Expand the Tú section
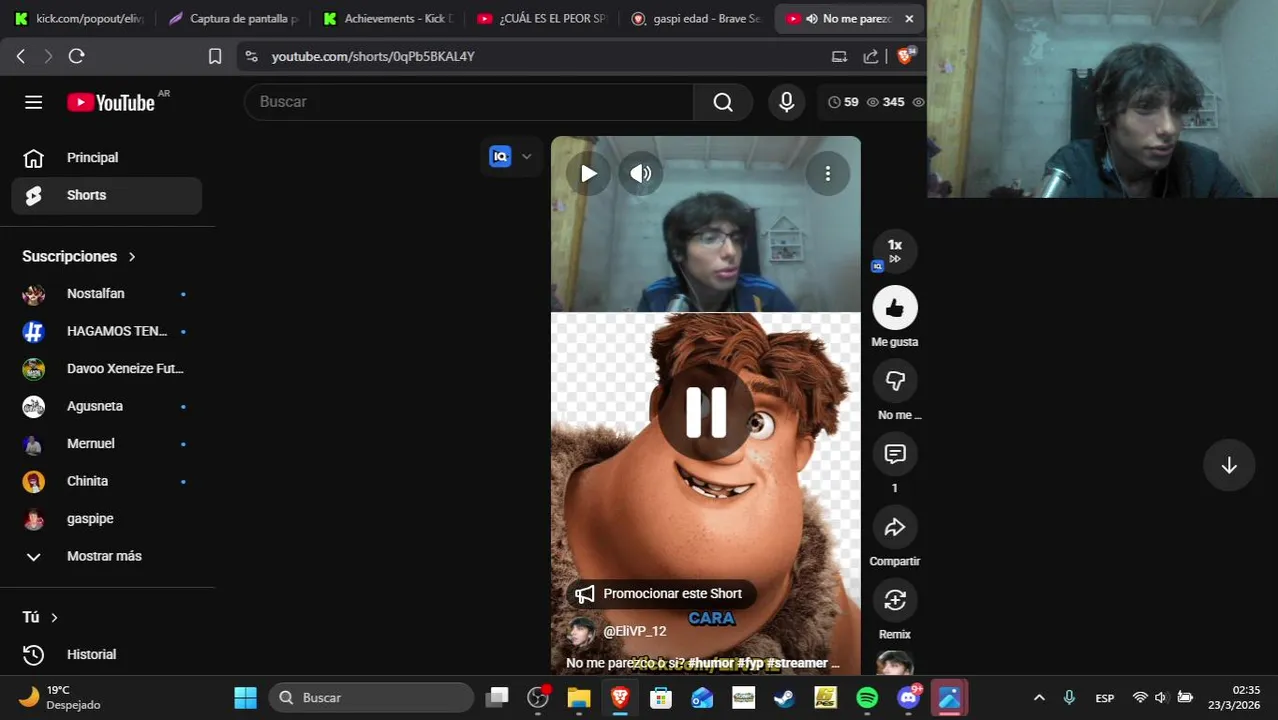 [40, 617]
